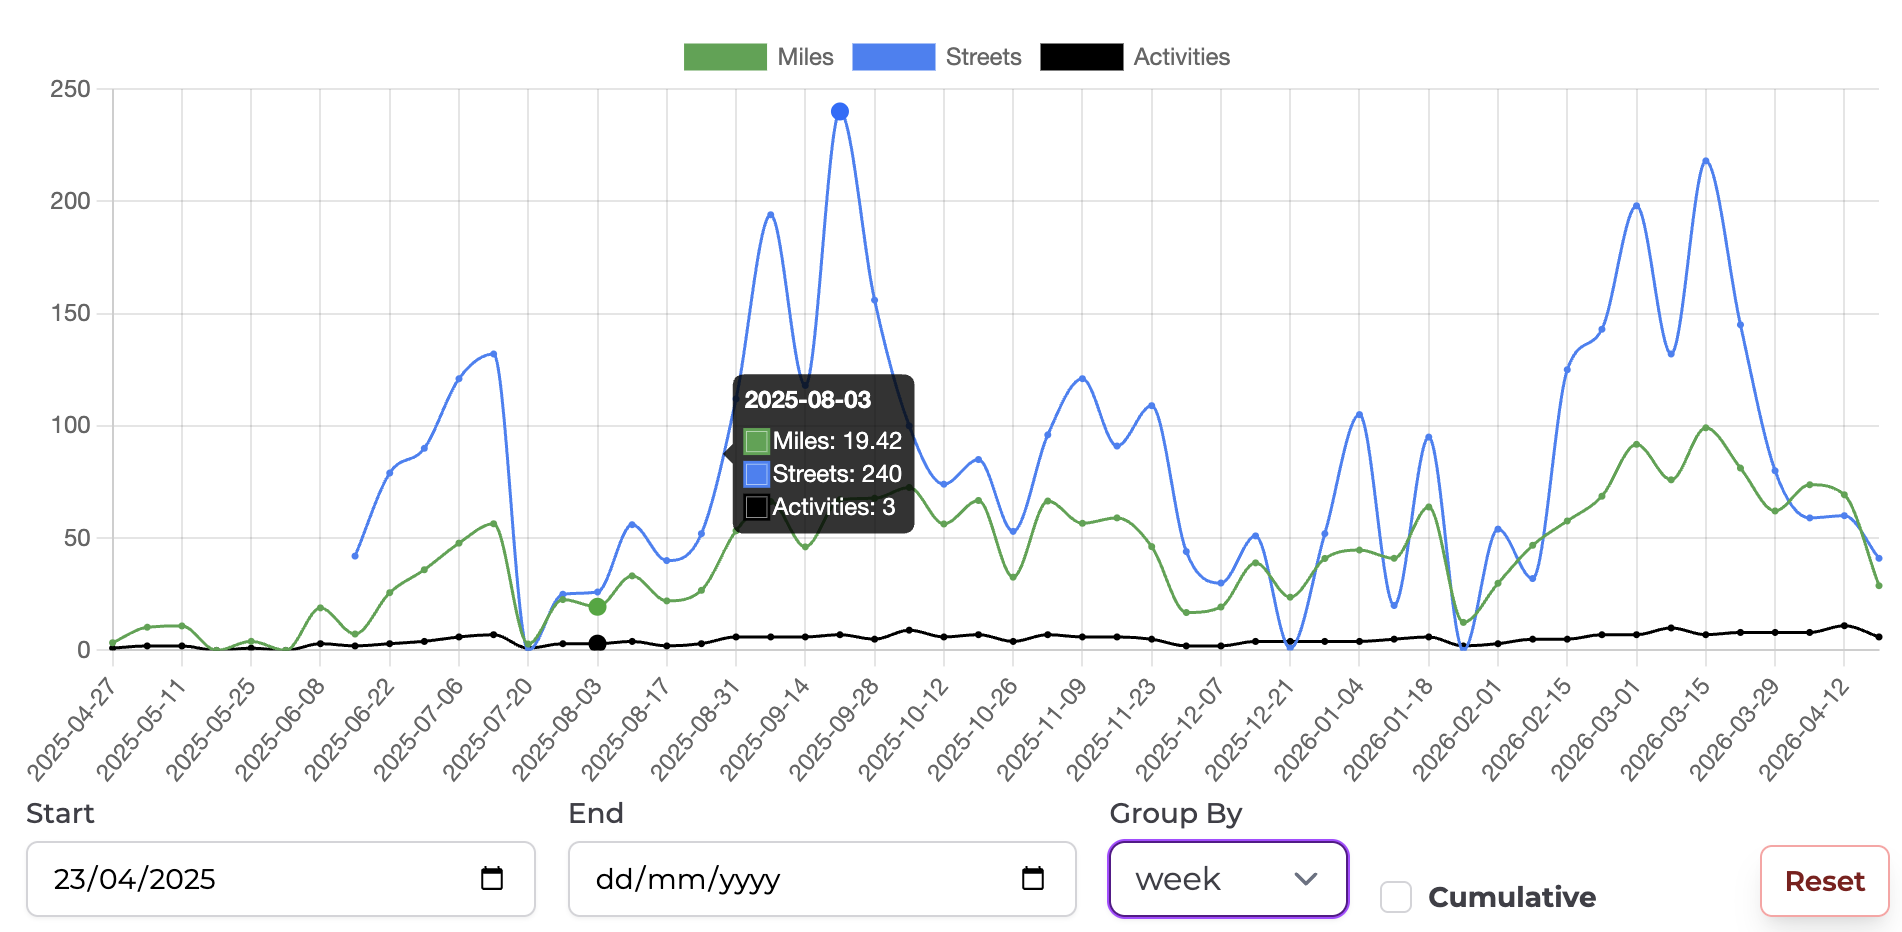Toggle the Activities legend black swatch

[1082, 57]
